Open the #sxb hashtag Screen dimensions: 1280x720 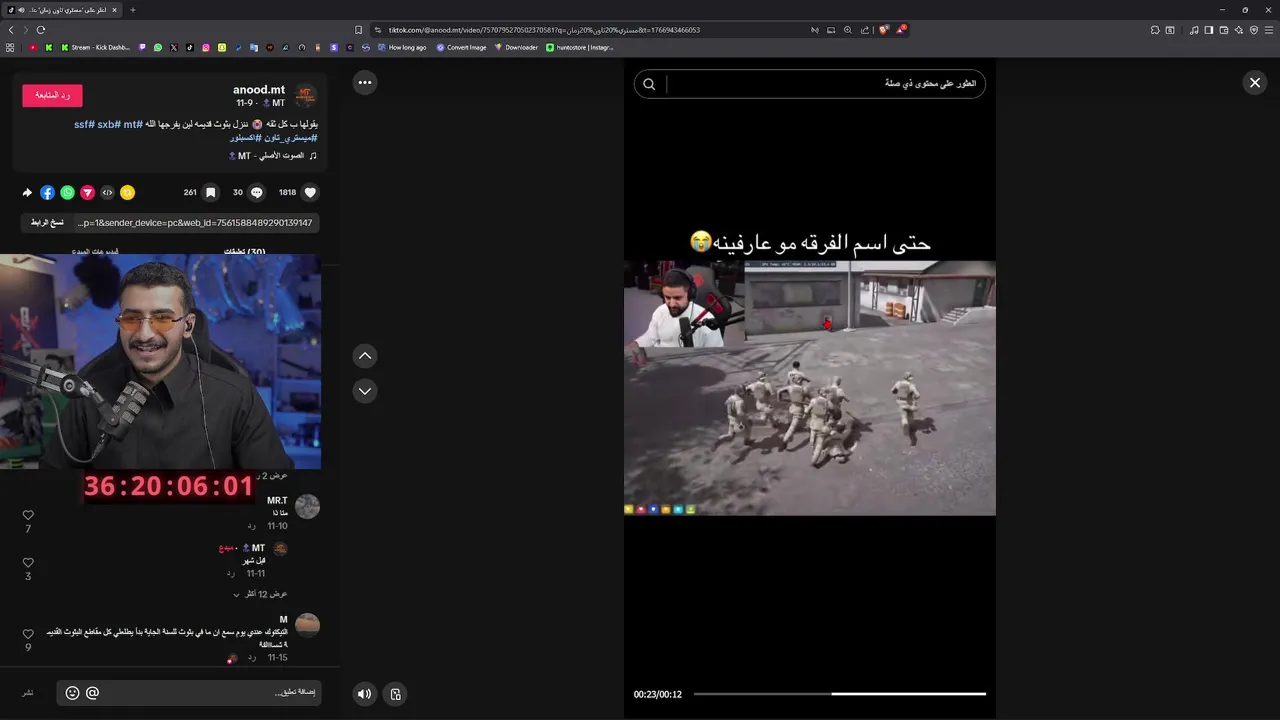108,124
